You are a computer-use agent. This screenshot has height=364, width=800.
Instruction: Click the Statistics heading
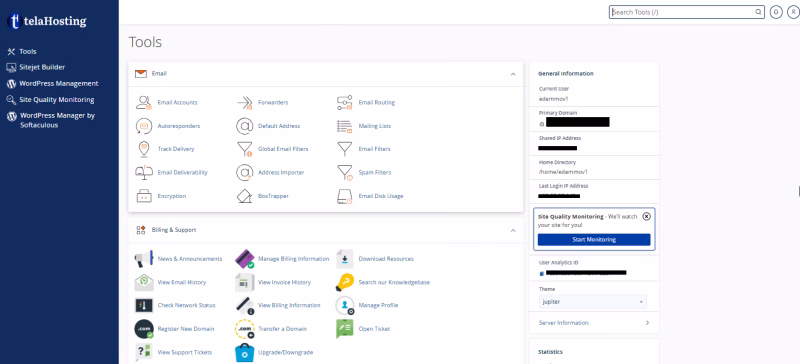click(x=550, y=352)
